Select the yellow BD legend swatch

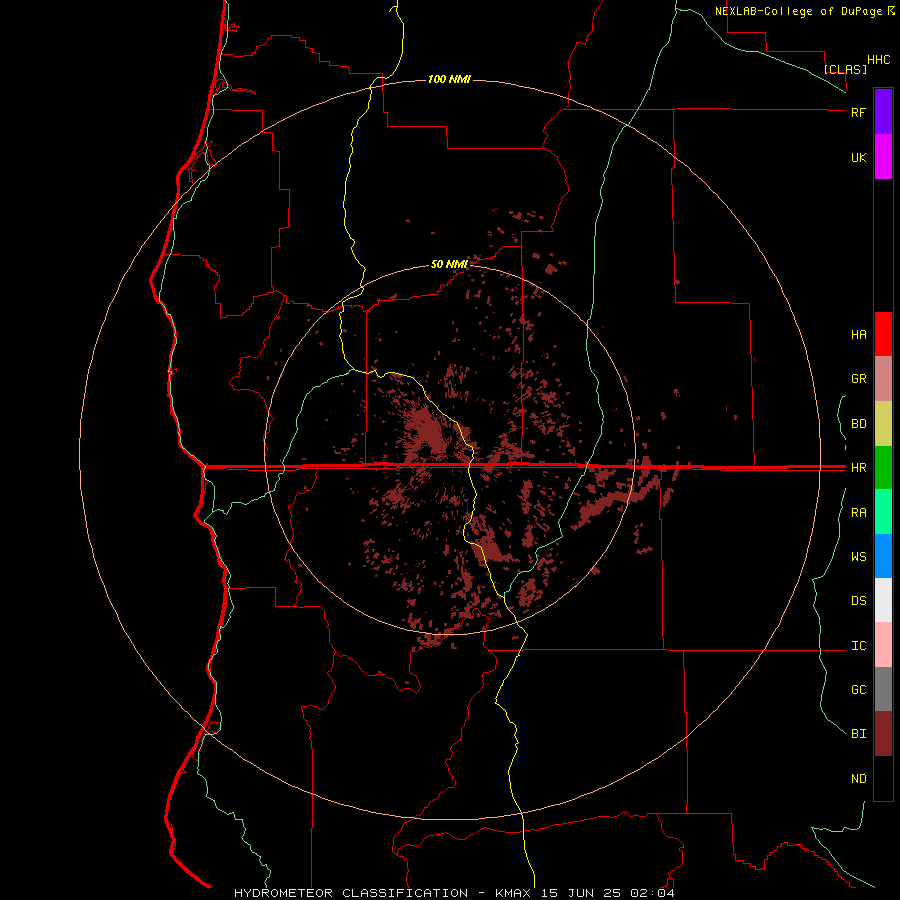tap(883, 424)
